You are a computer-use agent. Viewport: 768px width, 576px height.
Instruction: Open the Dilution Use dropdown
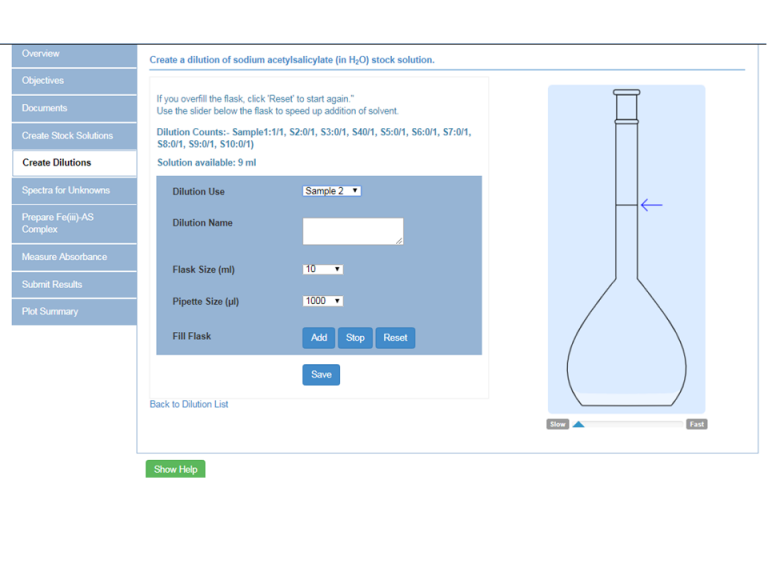coord(331,191)
